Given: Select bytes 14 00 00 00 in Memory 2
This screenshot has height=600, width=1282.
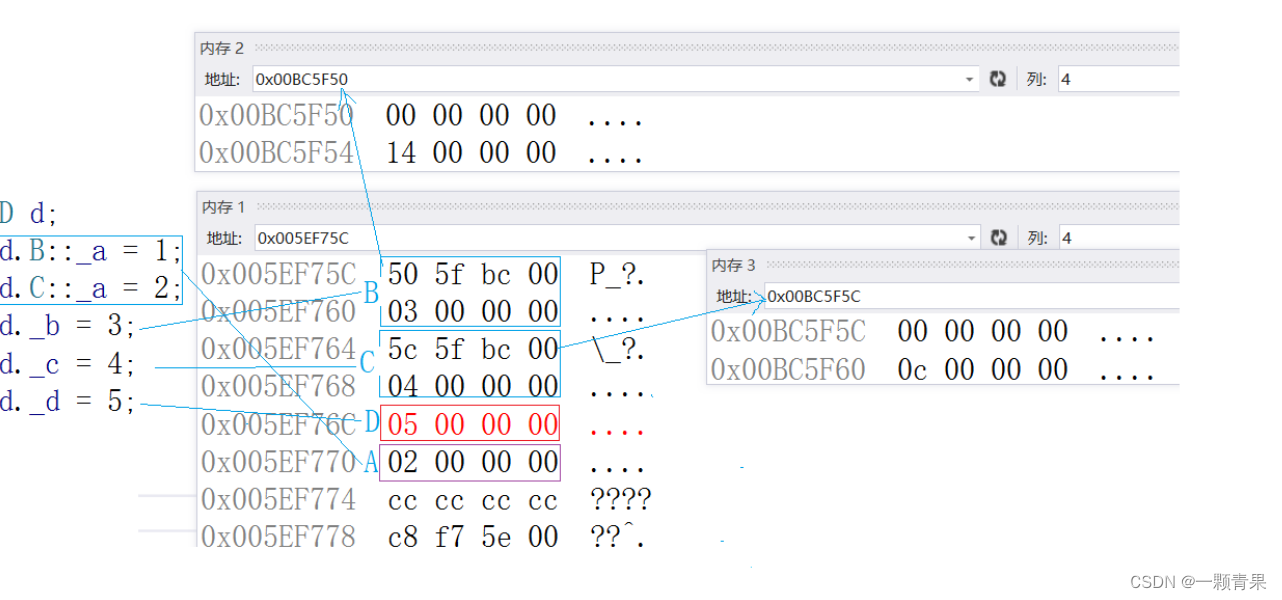Looking at the screenshot, I should point(471,153).
